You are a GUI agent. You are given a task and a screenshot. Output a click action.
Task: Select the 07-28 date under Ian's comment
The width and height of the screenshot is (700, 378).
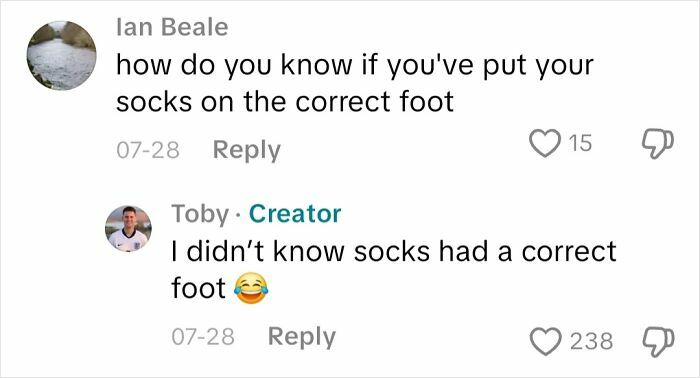pyautogui.click(x=148, y=150)
